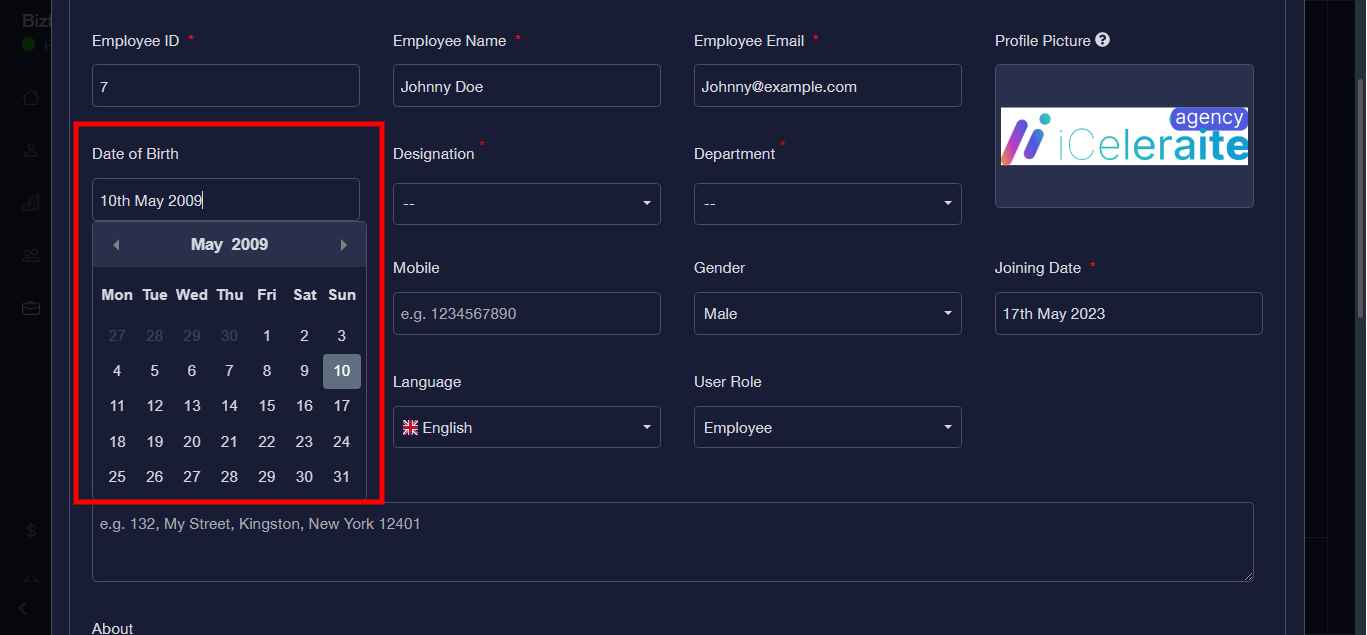Click the Profile Picture help icon

(1102, 41)
